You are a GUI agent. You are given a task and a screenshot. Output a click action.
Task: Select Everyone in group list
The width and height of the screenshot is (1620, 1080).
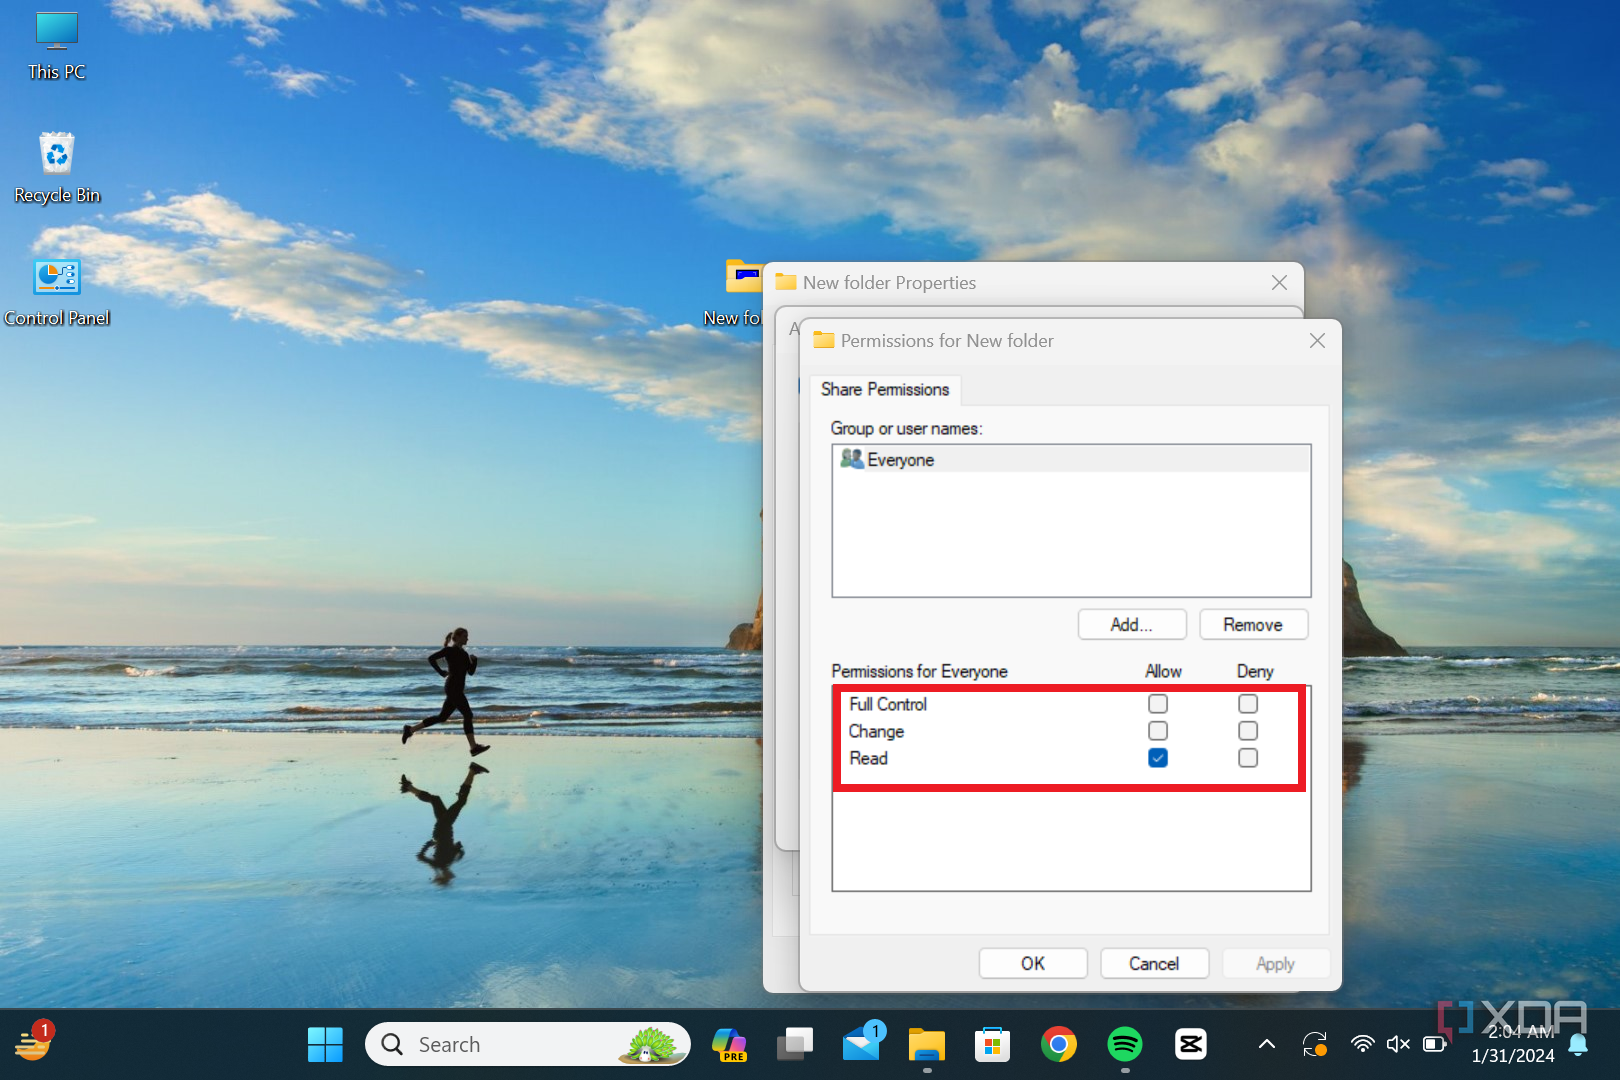click(x=900, y=460)
